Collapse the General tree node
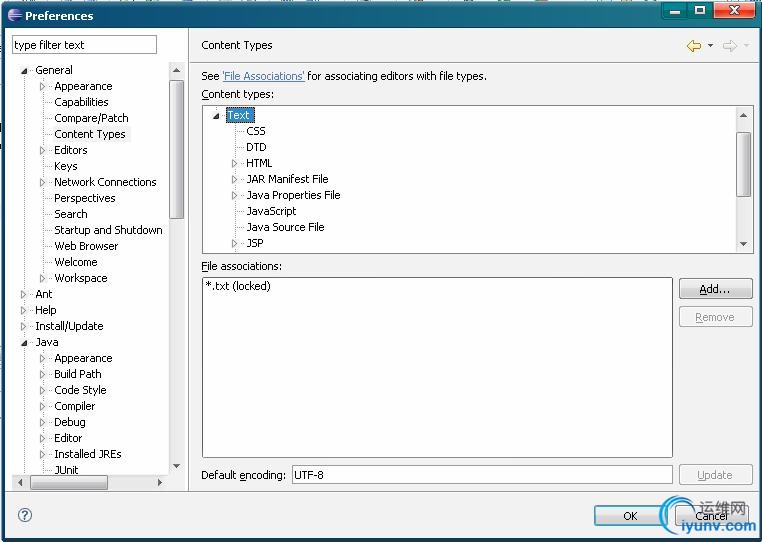Viewport: 762px width, 542px height. 24,71
